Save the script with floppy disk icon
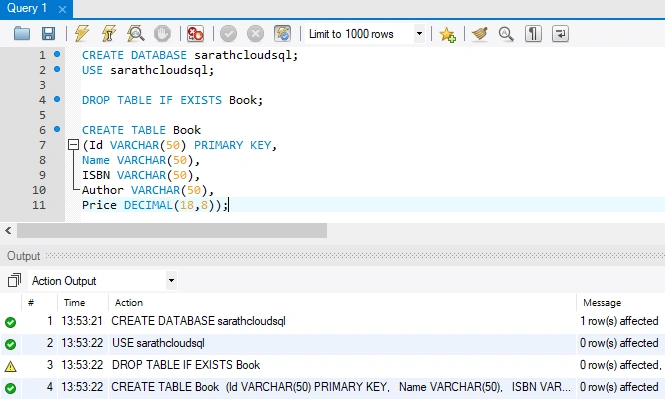This screenshot has height=402, width=665. [48, 34]
